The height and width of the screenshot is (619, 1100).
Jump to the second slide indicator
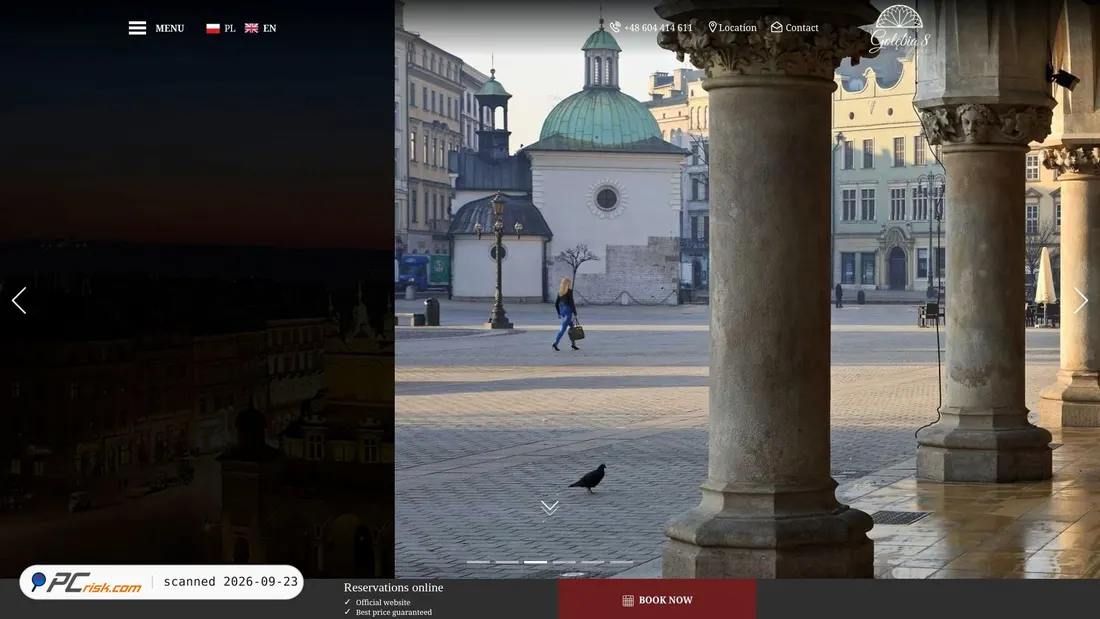click(x=507, y=562)
